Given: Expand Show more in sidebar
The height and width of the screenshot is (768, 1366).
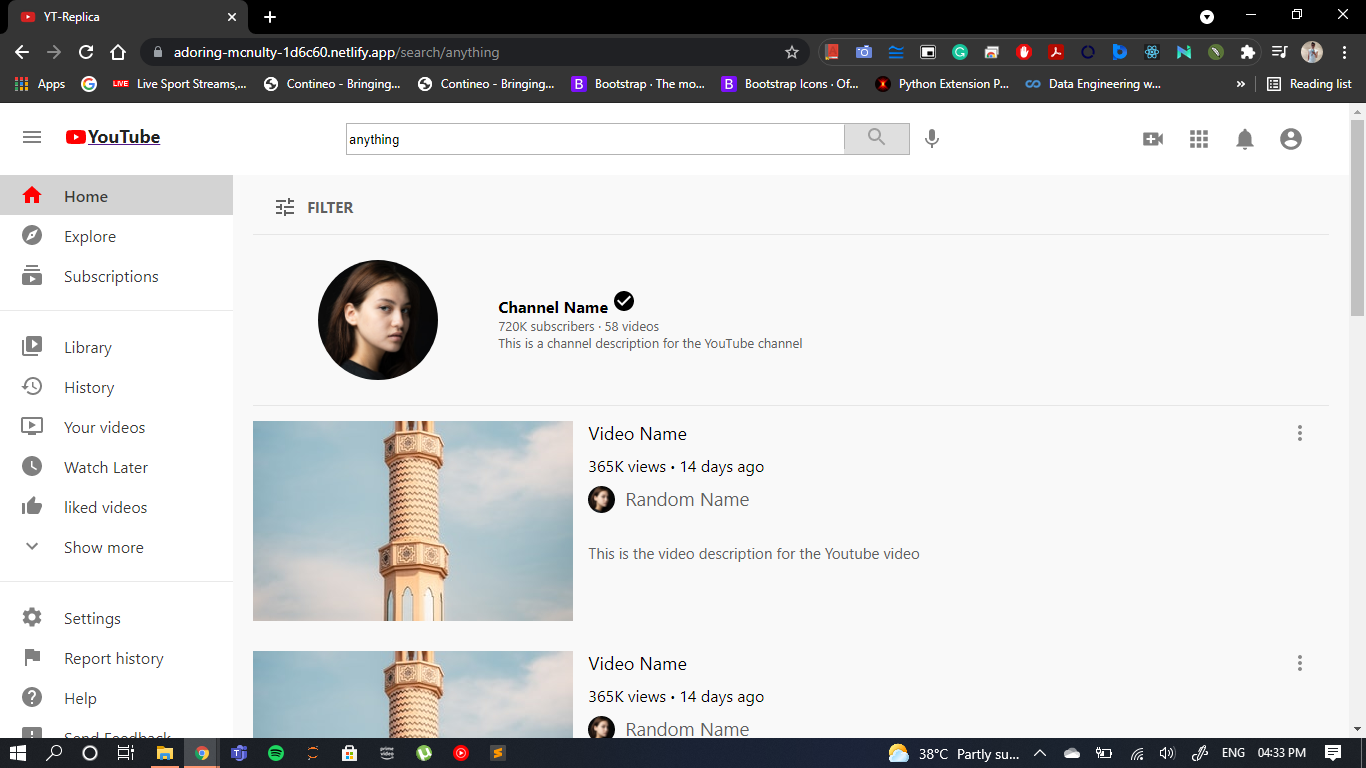Looking at the screenshot, I should coord(116,547).
